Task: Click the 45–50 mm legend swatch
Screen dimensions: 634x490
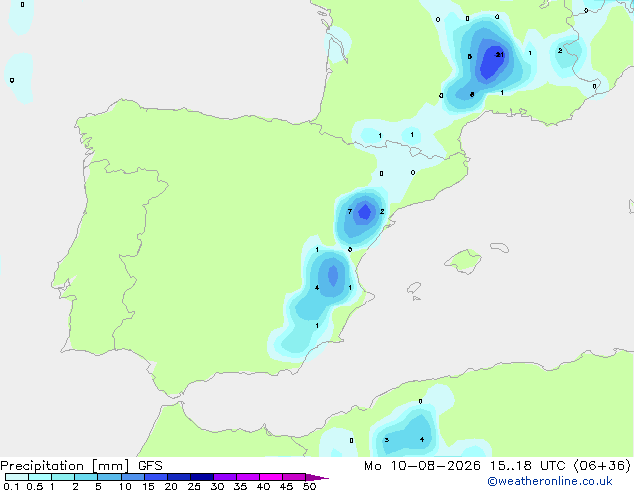Action: 294,477
